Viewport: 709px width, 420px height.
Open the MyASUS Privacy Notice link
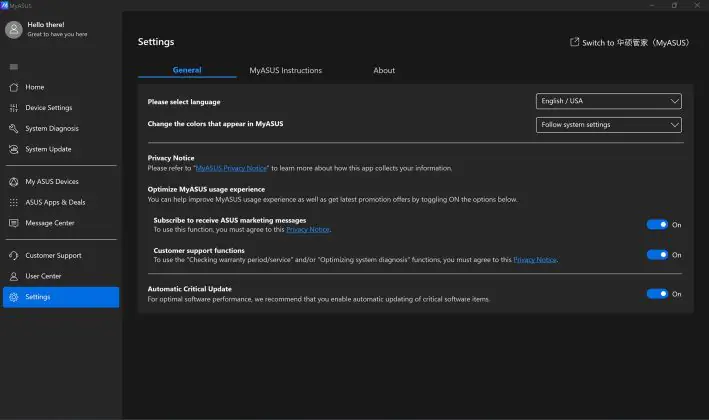231,168
